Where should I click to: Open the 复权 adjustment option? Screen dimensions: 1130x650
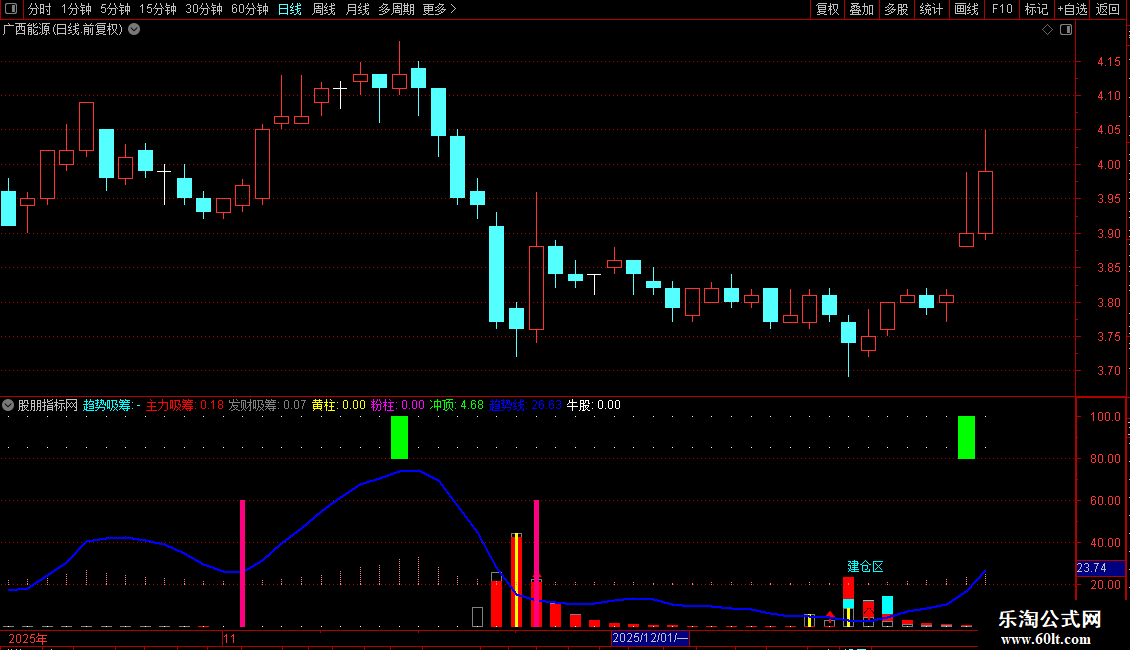827,9
